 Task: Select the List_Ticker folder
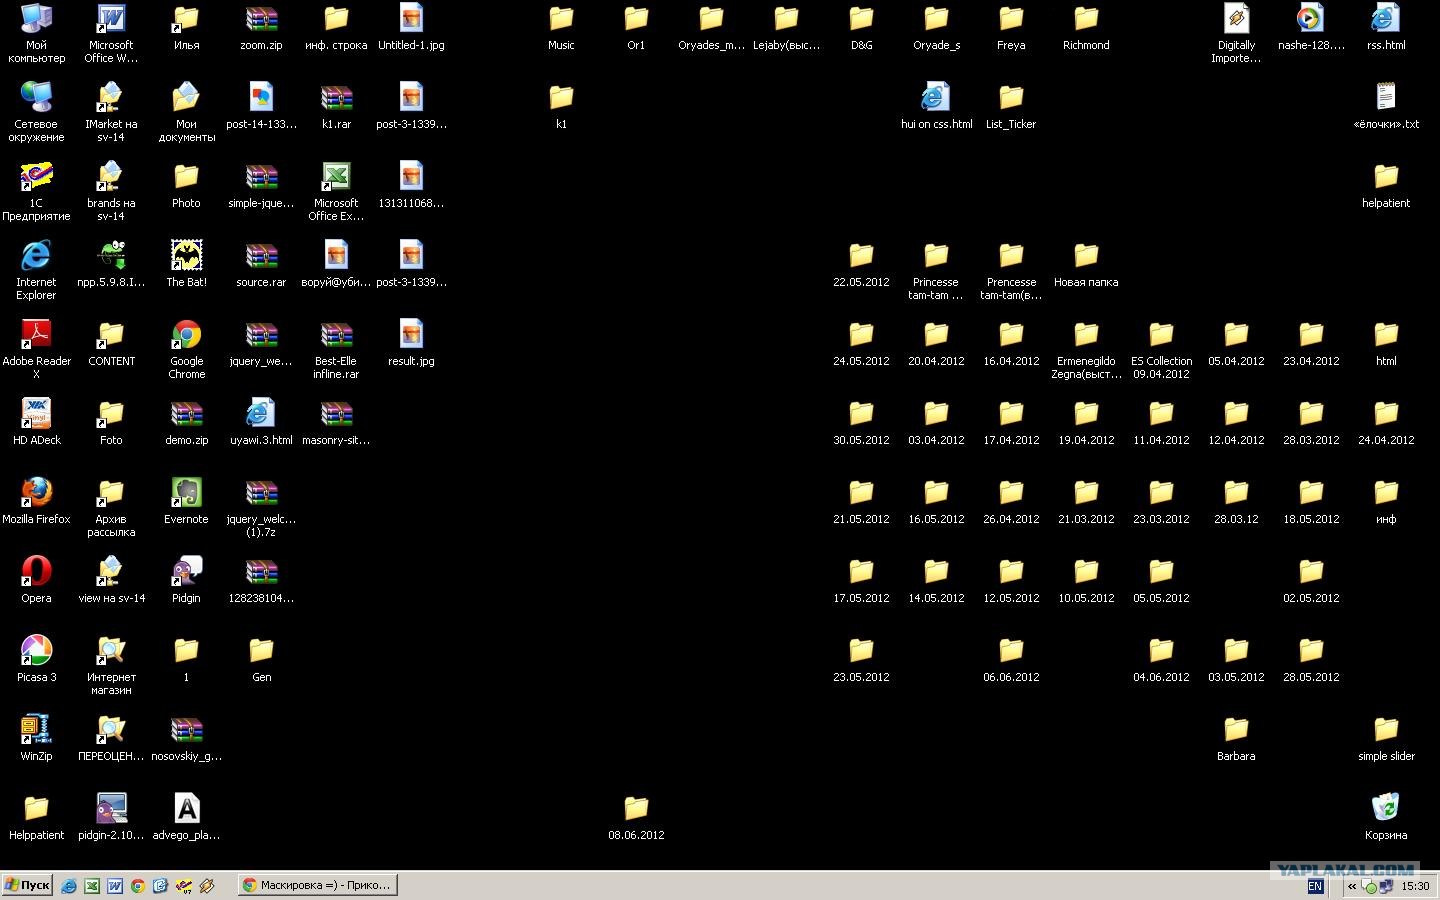pos(1011,105)
